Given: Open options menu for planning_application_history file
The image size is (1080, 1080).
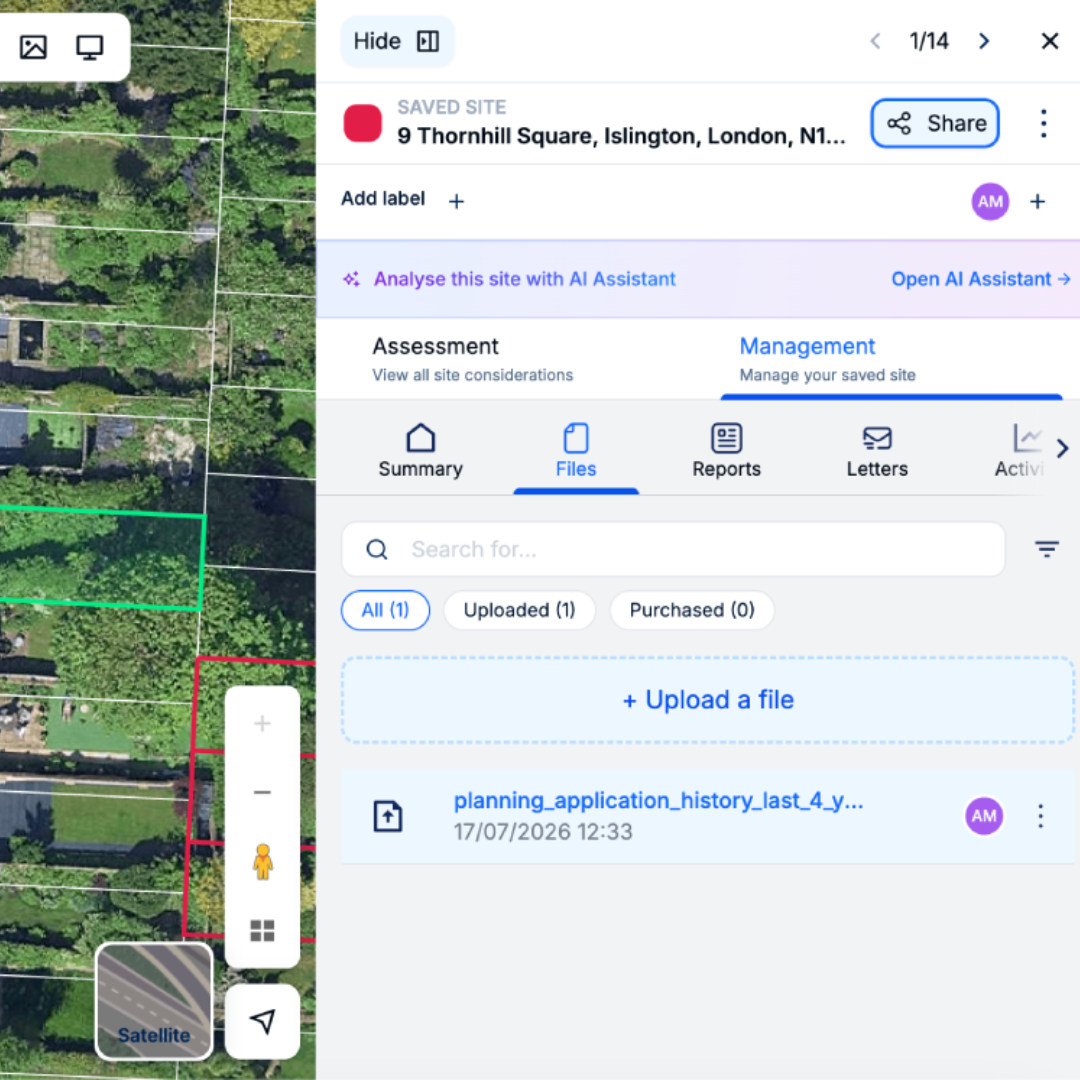Looking at the screenshot, I should tap(1041, 816).
